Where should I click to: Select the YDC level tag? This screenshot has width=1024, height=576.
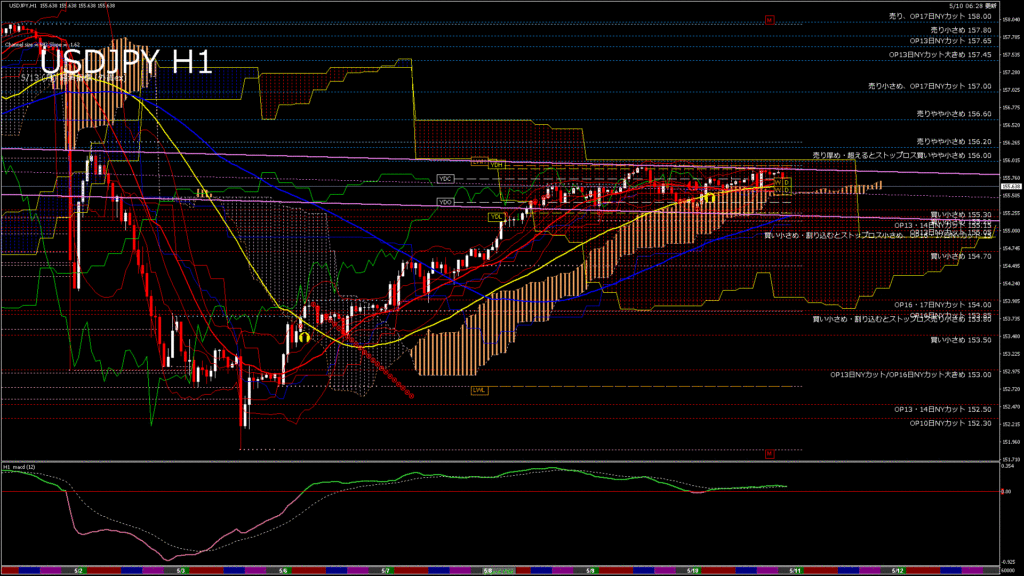point(445,179)
